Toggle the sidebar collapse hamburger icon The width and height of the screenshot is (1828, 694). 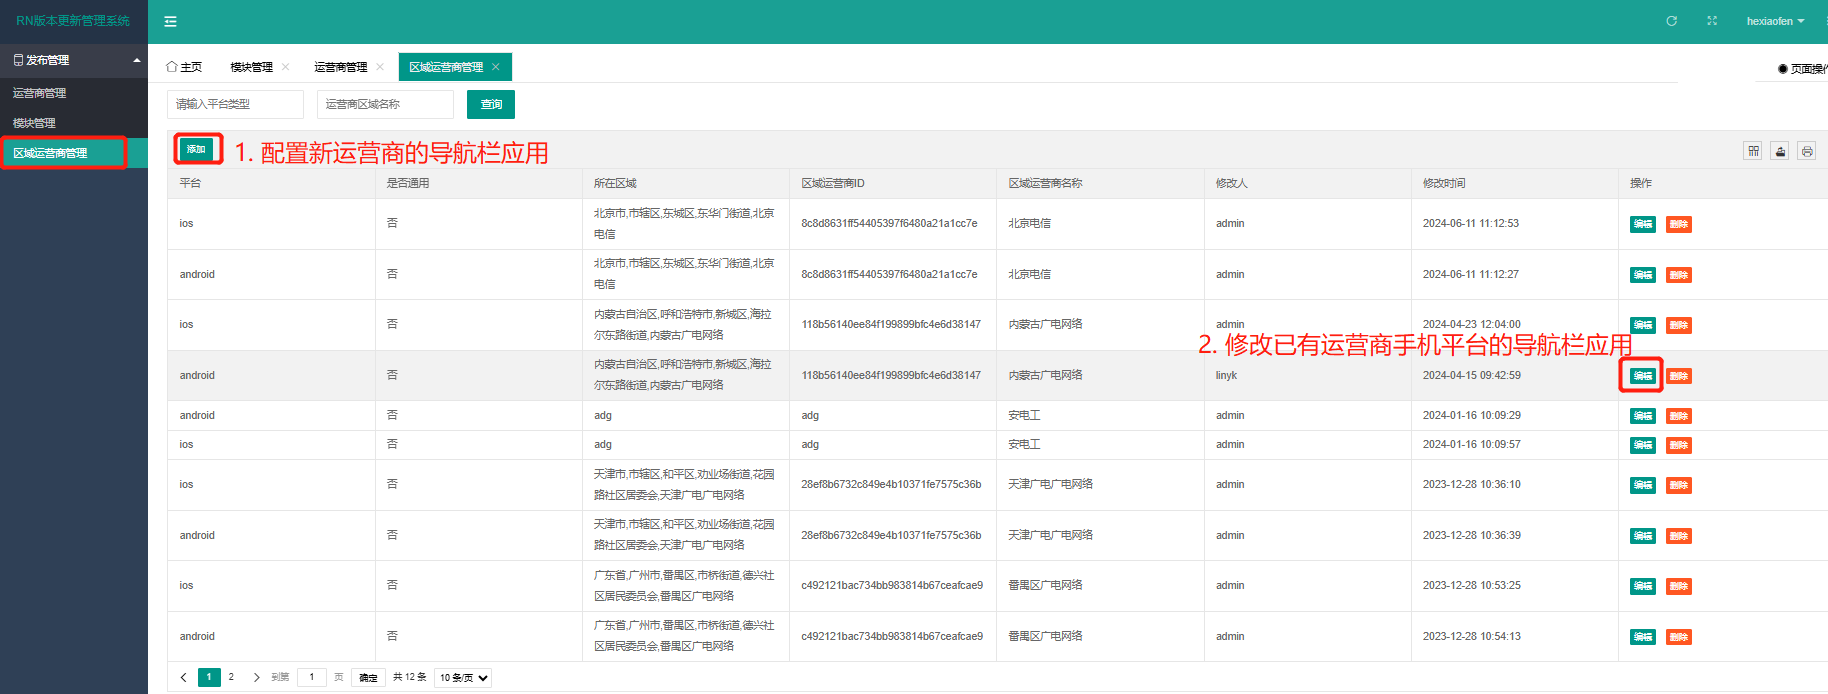click(170, 21)
